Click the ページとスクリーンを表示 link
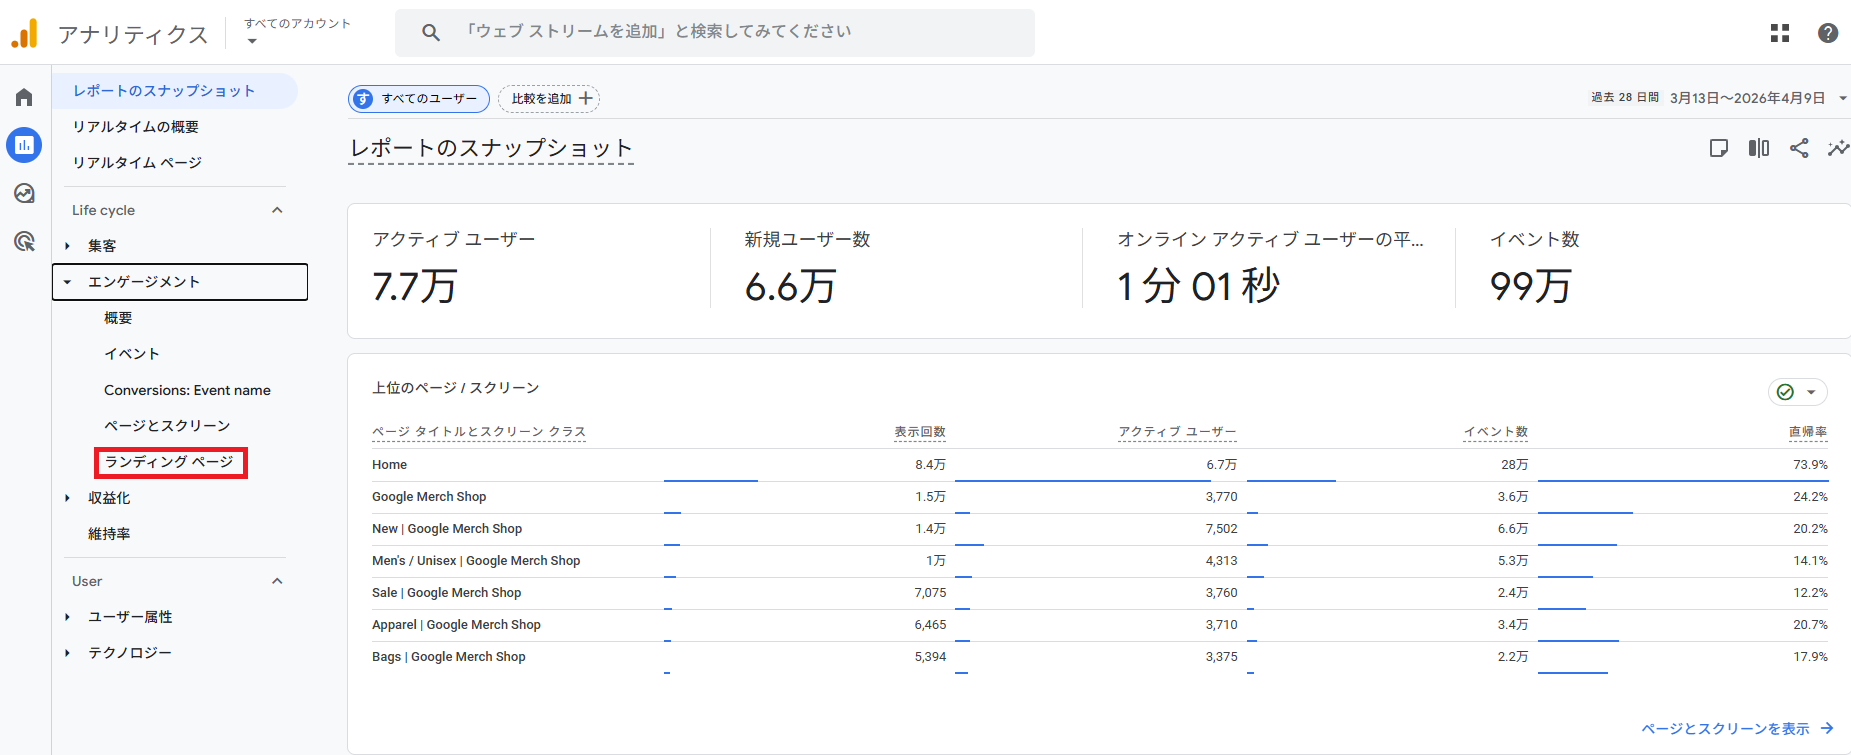 (1738, 728)
